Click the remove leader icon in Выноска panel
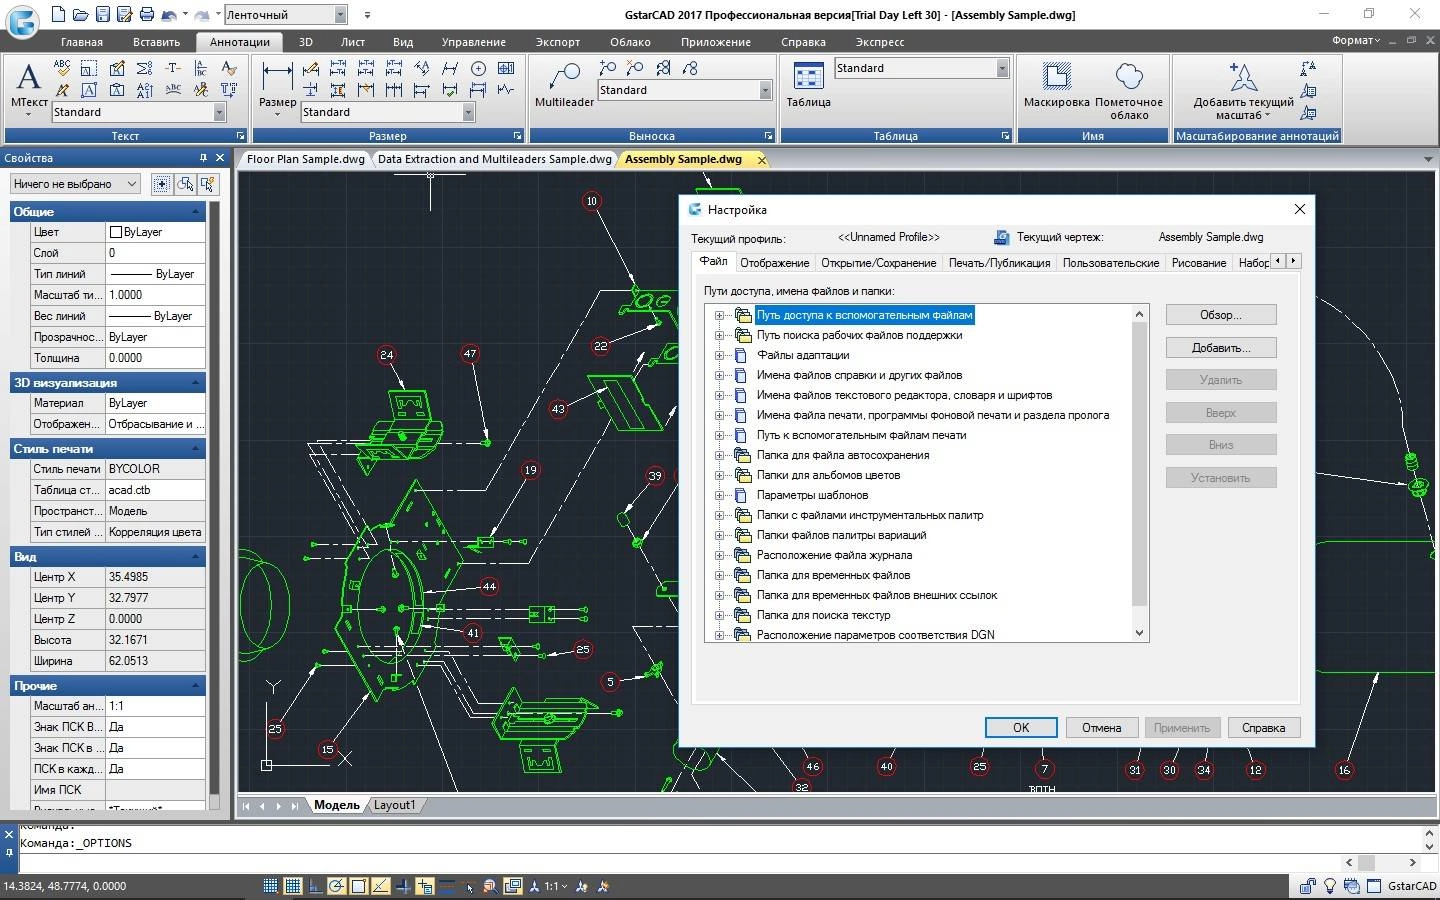Screen dimensions: 1440x900 pyautogui.click(x=634, y=68)
